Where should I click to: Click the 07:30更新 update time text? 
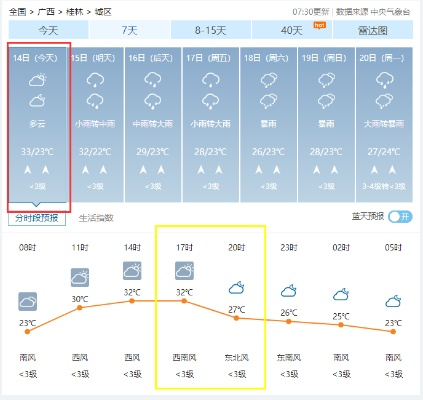pyautogui.click(x=311, y=12)
